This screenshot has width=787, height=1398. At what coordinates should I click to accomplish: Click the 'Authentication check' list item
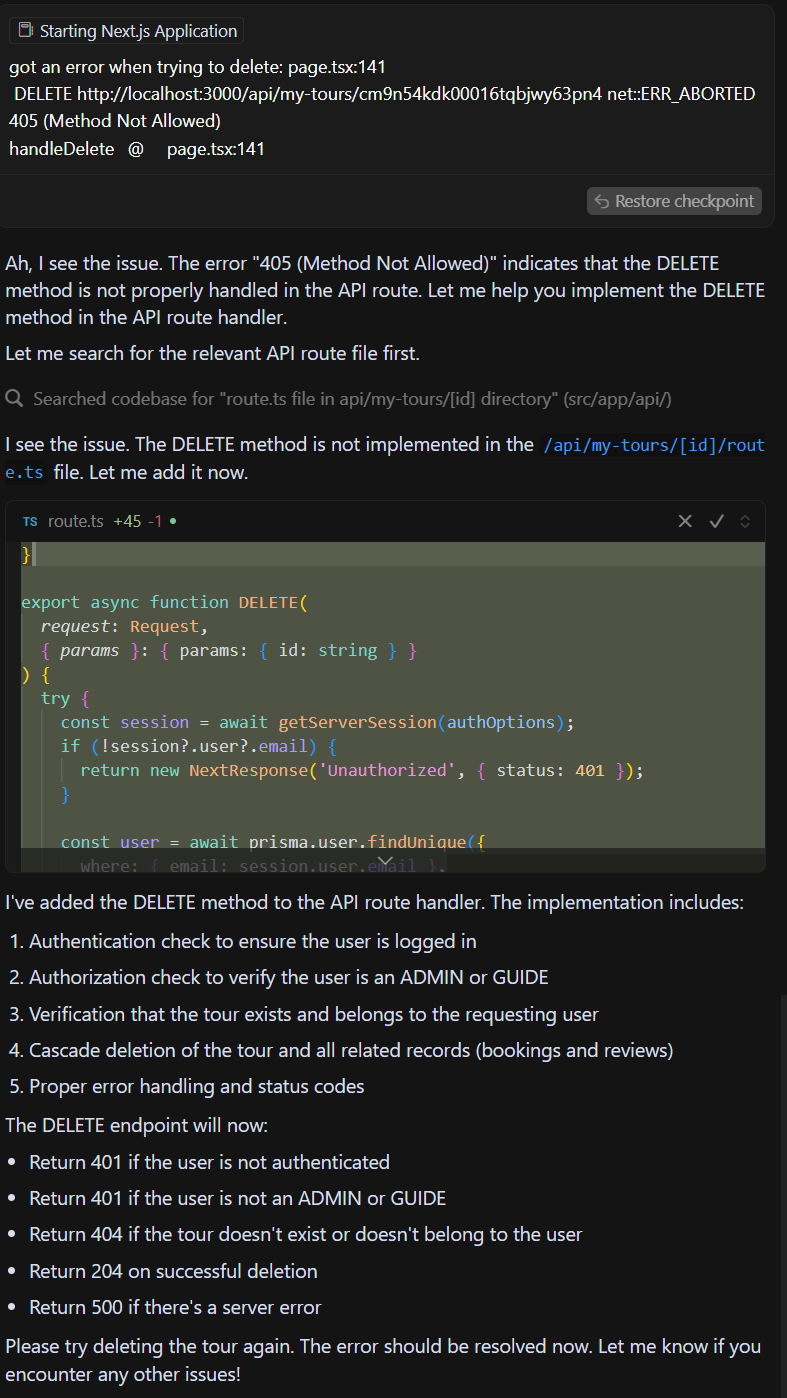tap(252, 941)
